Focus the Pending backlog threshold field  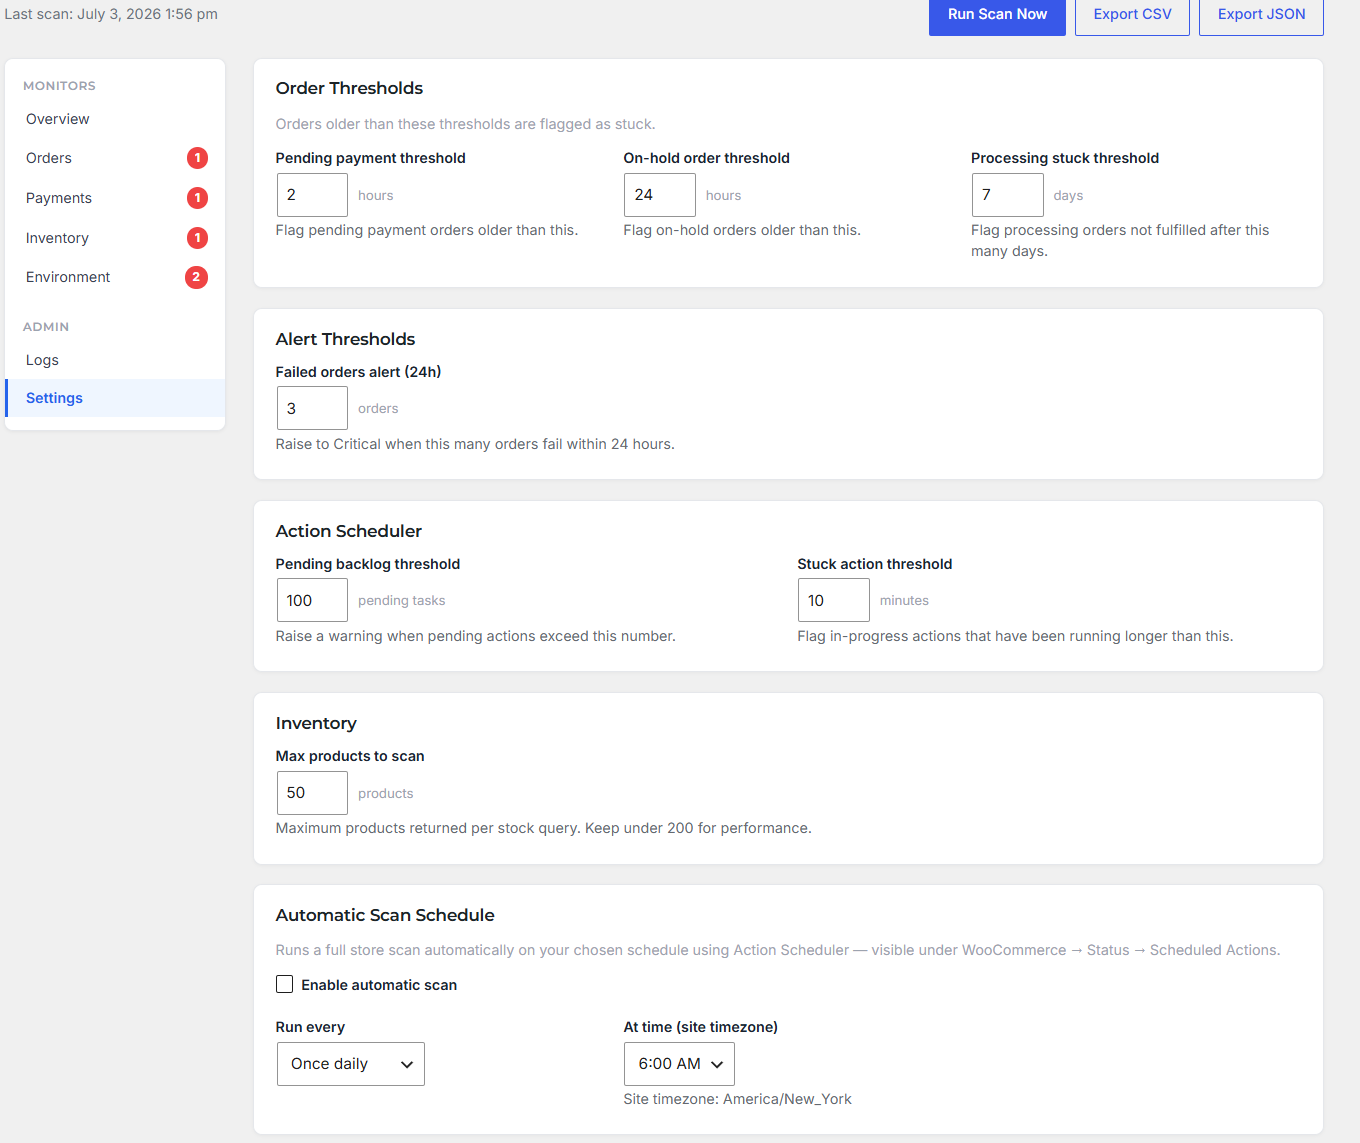(312, 600)
